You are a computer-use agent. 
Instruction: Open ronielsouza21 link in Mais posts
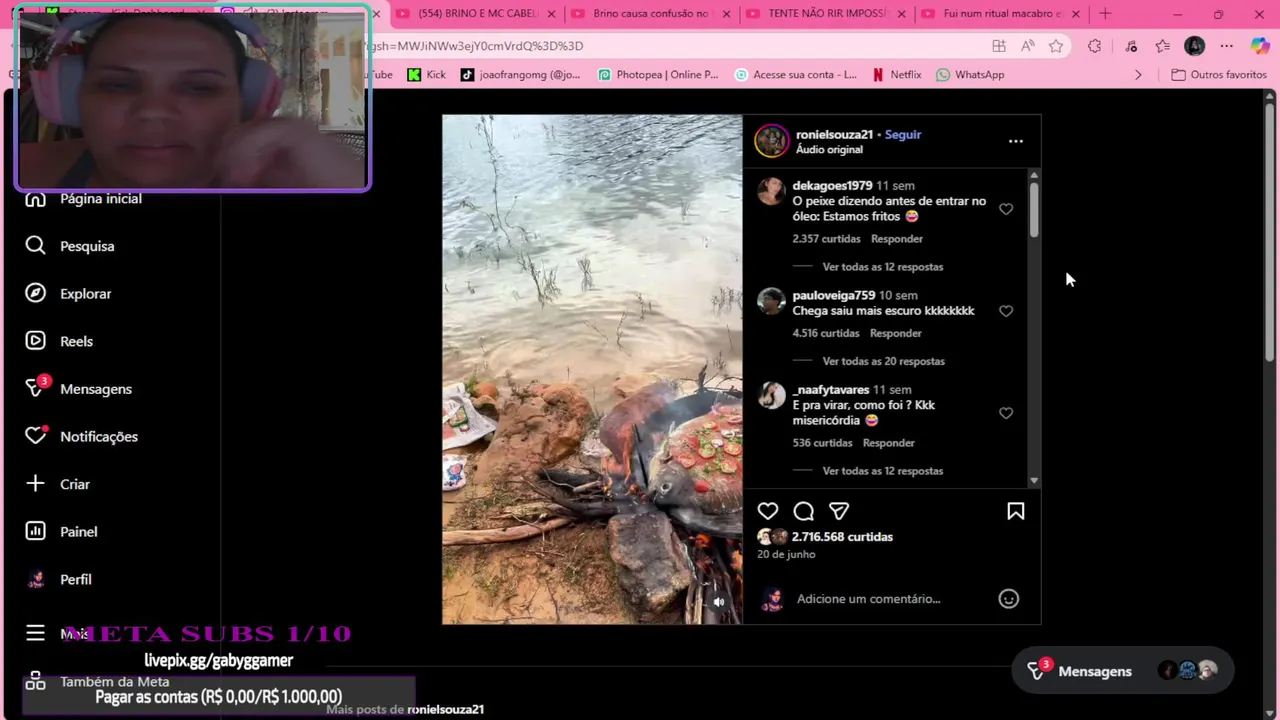click(445, 709)
